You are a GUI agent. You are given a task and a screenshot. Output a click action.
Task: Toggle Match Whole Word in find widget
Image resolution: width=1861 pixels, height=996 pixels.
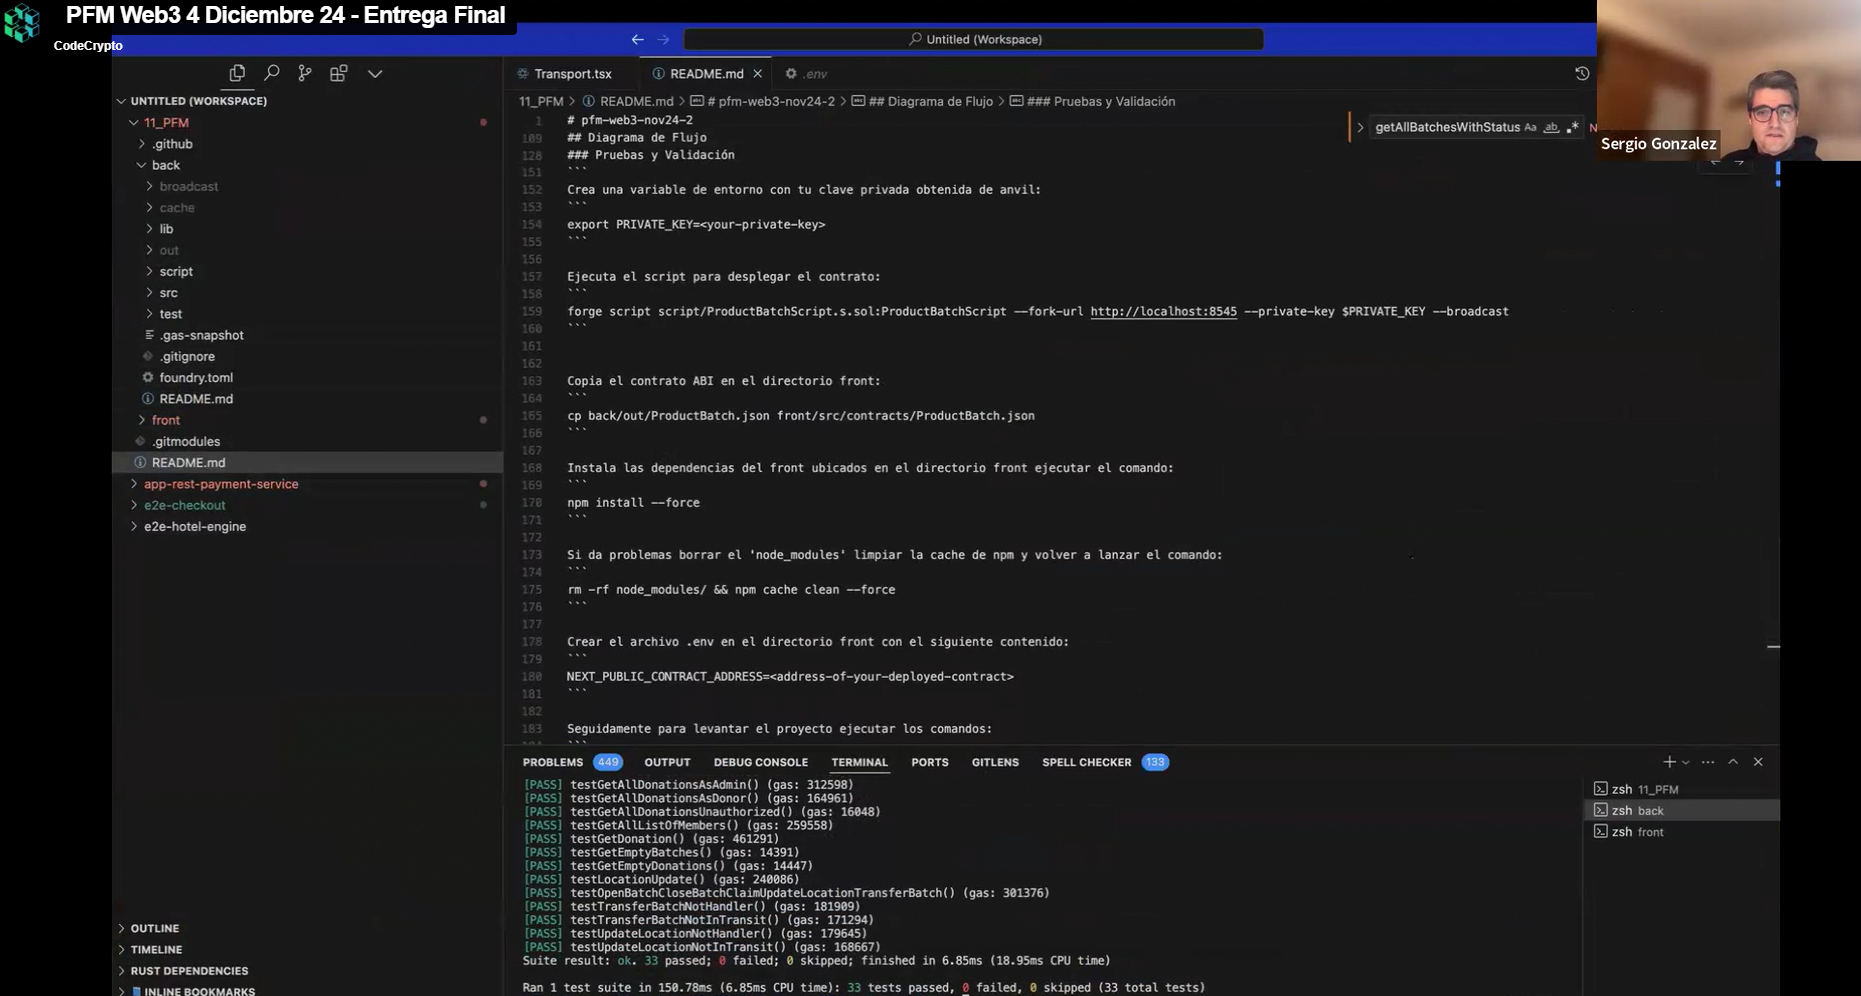click(1551, 127)
